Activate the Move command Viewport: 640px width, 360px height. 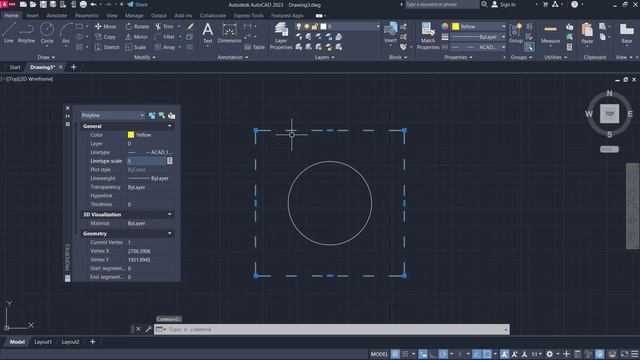105,26
